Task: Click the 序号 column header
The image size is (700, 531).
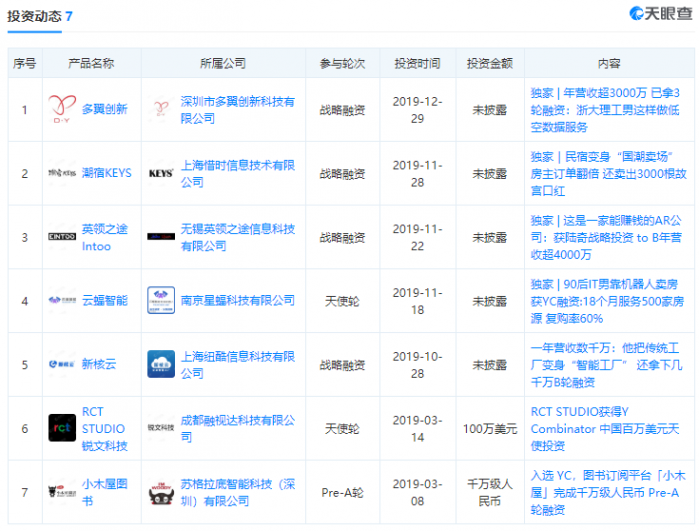Action: click(x=25, y=63)
